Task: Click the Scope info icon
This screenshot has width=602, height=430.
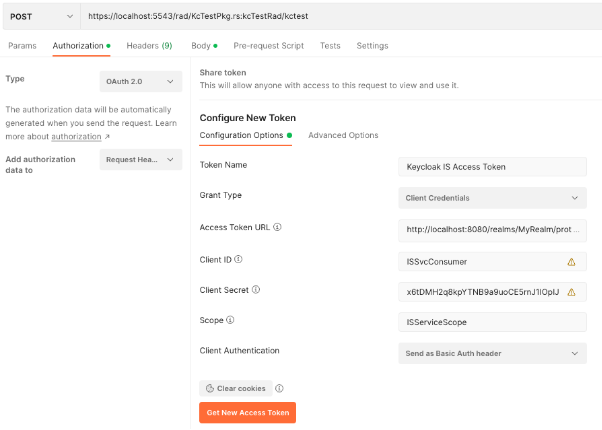Action: click(230, 319)
